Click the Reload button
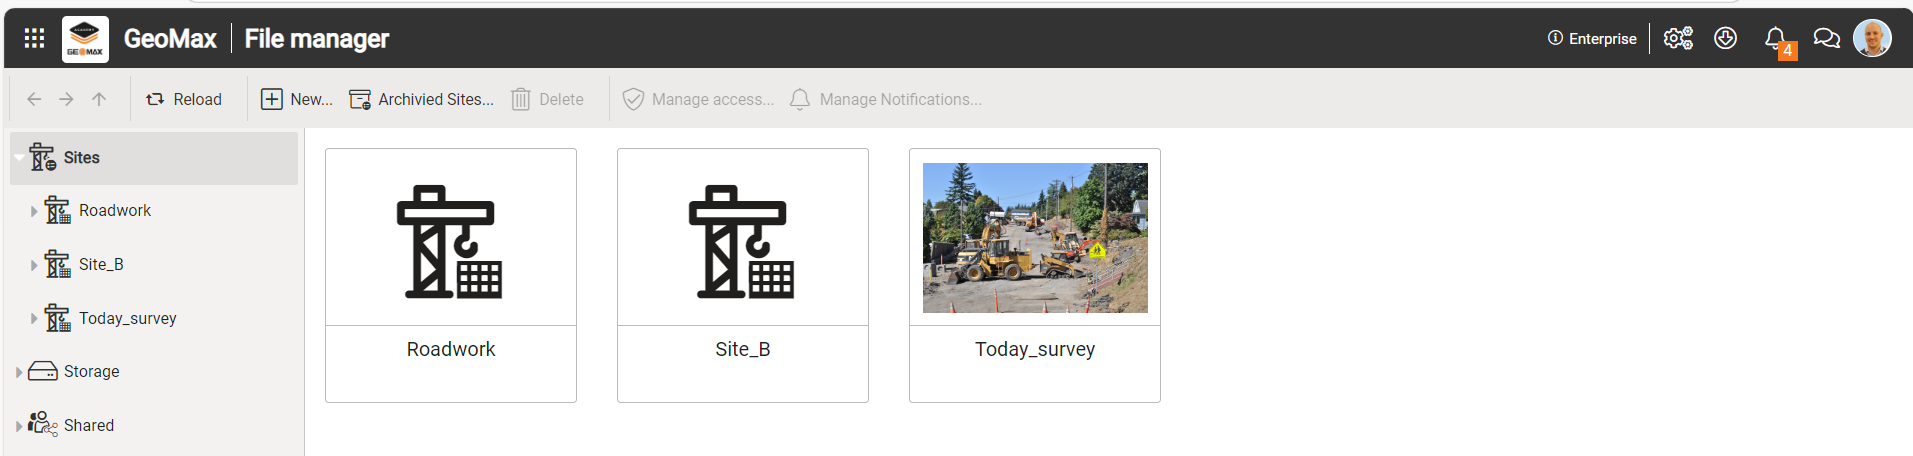 coord(184,99)
